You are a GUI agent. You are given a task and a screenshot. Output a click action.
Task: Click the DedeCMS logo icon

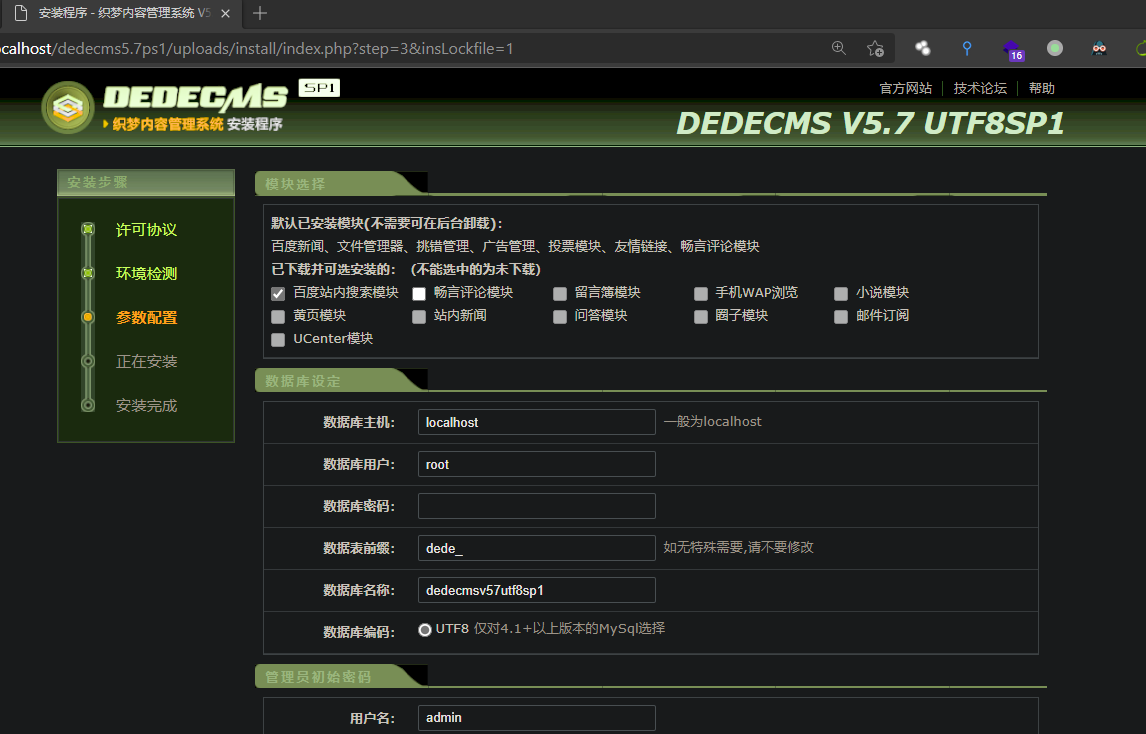[67, 108]
